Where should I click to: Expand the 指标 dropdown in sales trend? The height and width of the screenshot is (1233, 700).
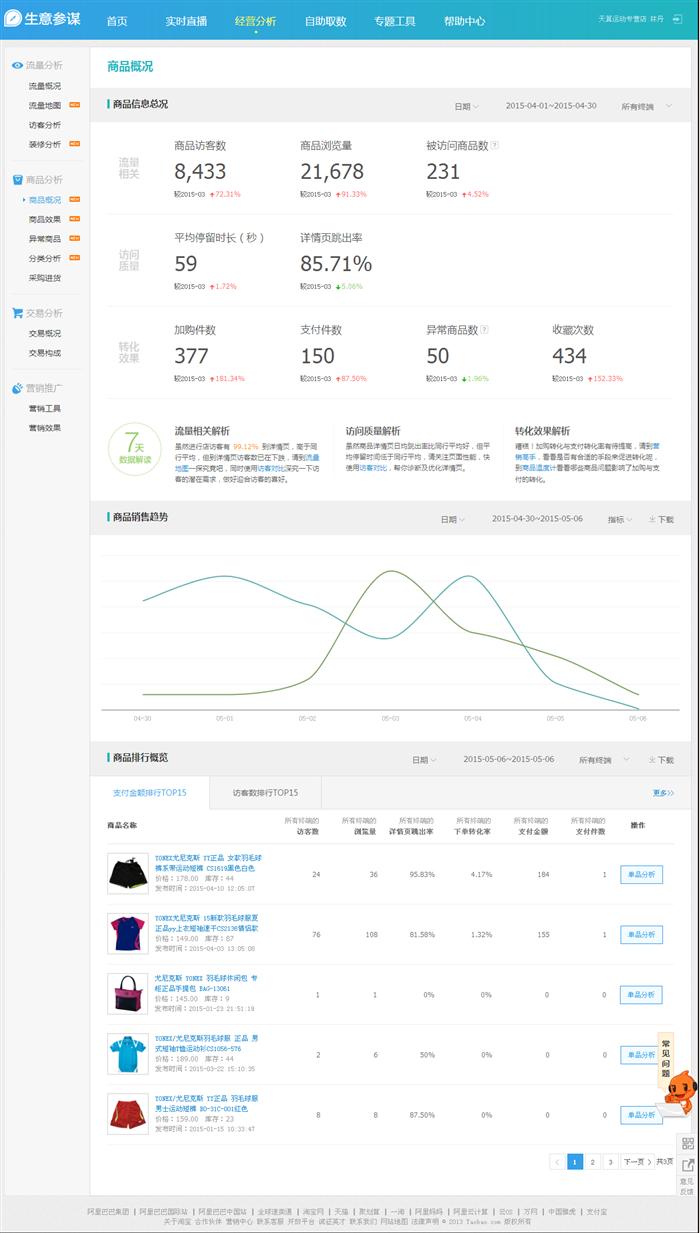(620, 520)
